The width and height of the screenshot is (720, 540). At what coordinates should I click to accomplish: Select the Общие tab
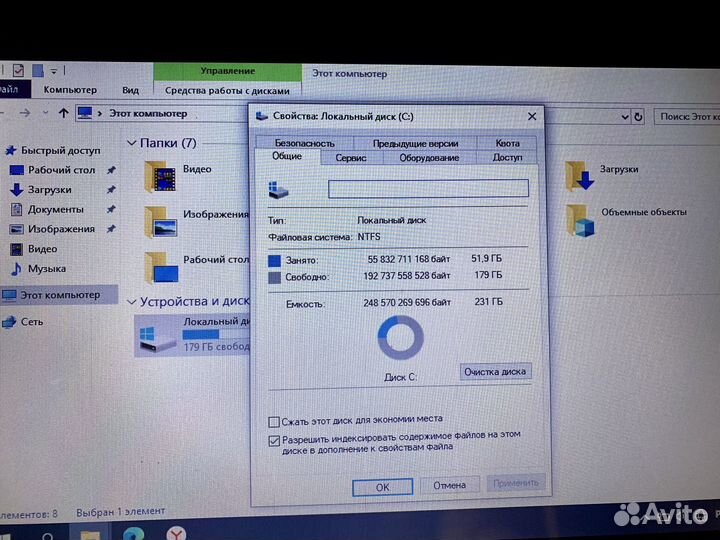click(287, 156)
